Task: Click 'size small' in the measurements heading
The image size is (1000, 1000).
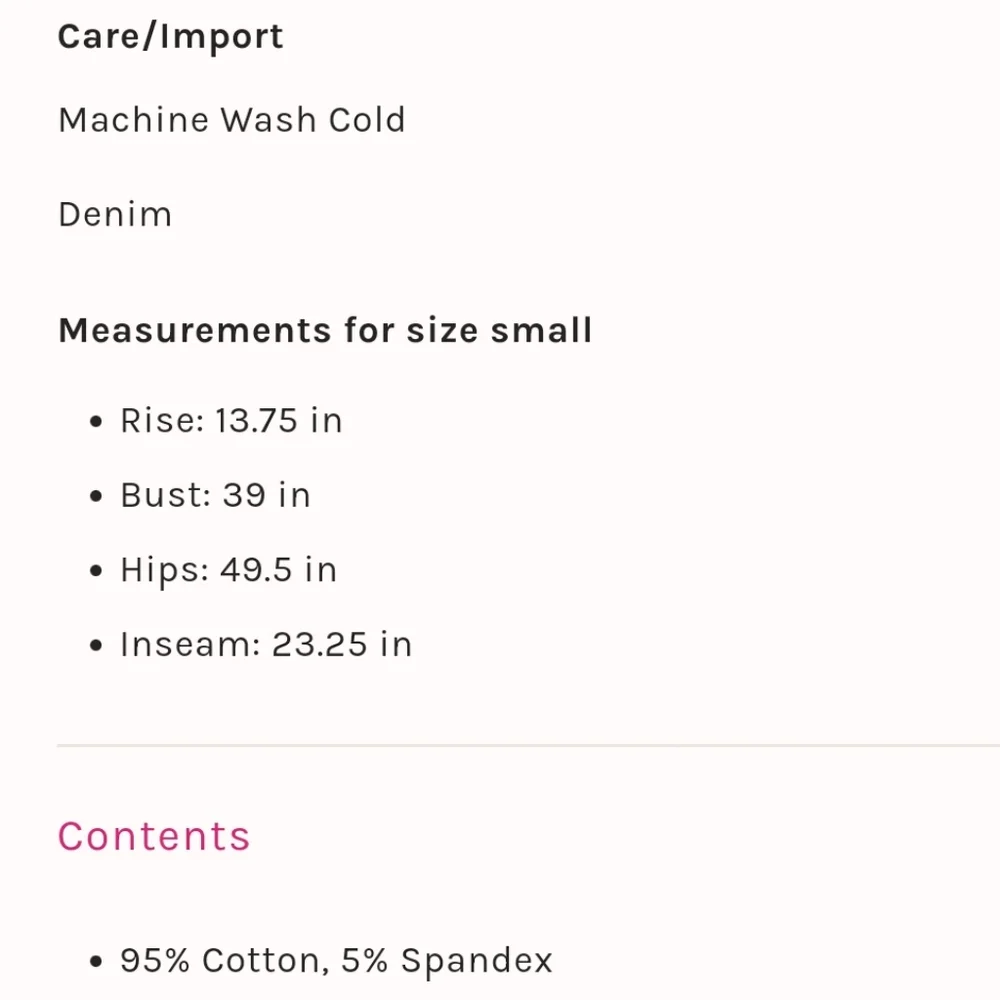Action: 499,330
